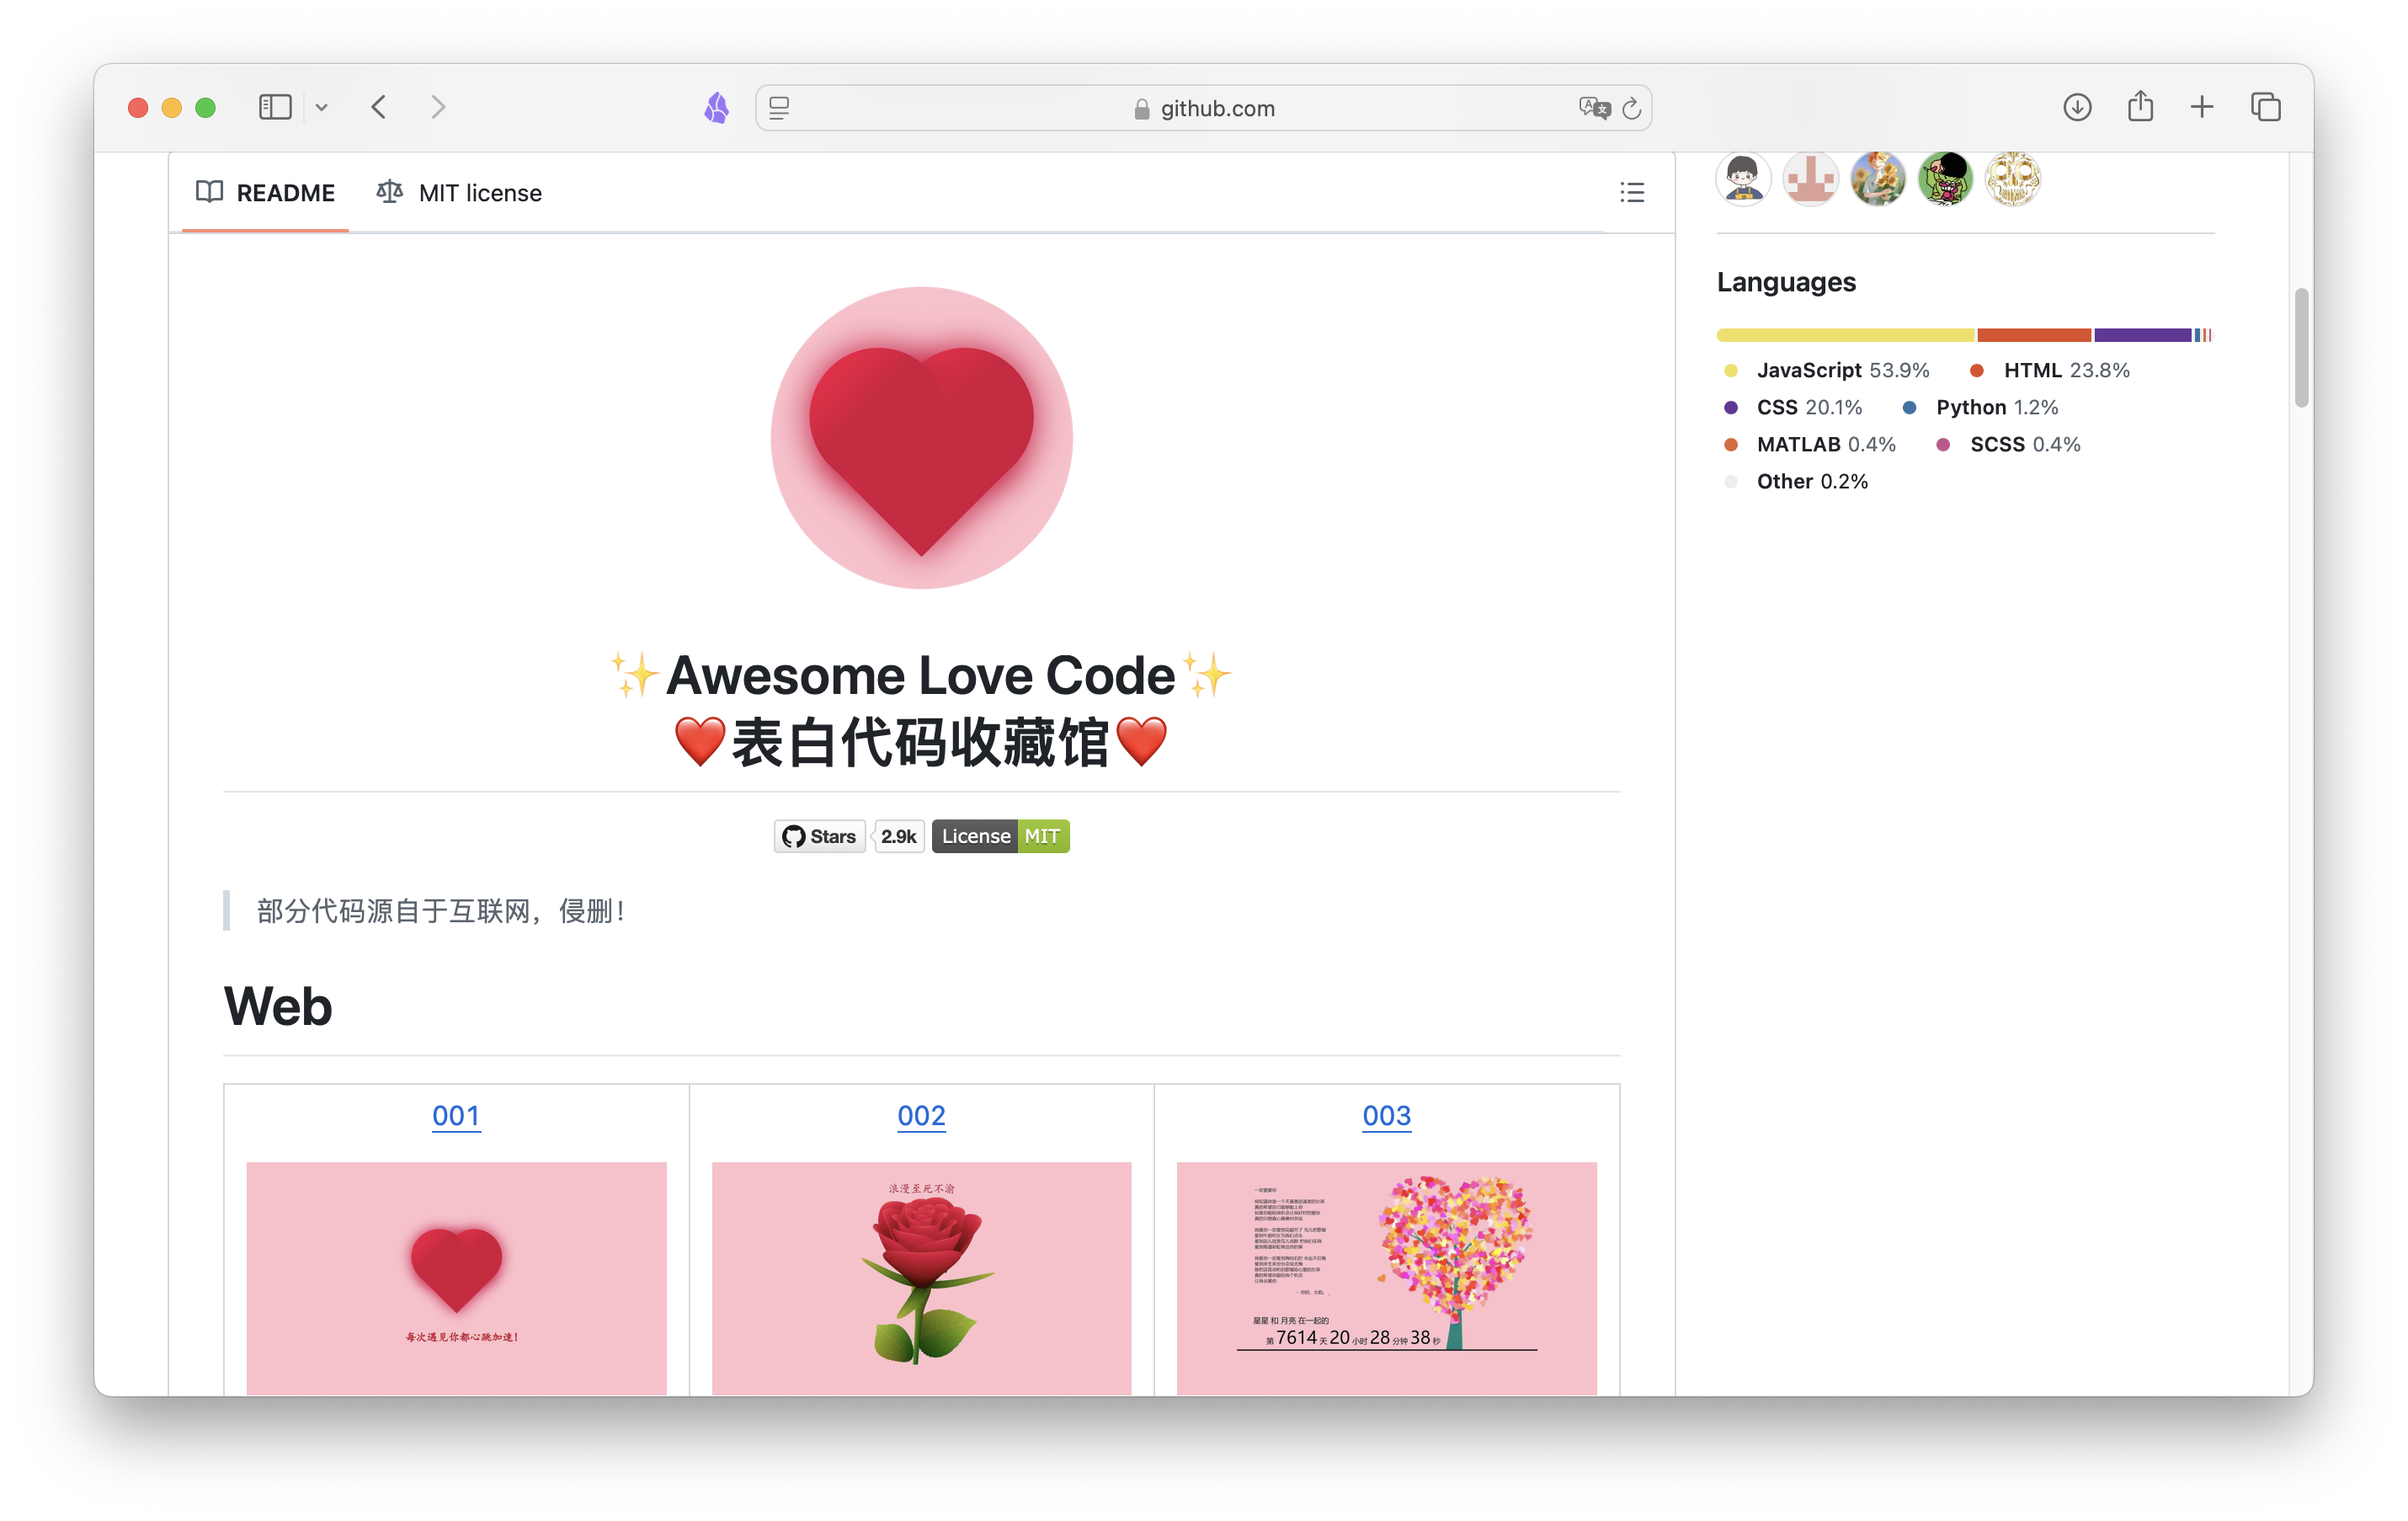Open the sidebar options dropdown arrow
This screenshot has height=1521, width=2408.
321,107
